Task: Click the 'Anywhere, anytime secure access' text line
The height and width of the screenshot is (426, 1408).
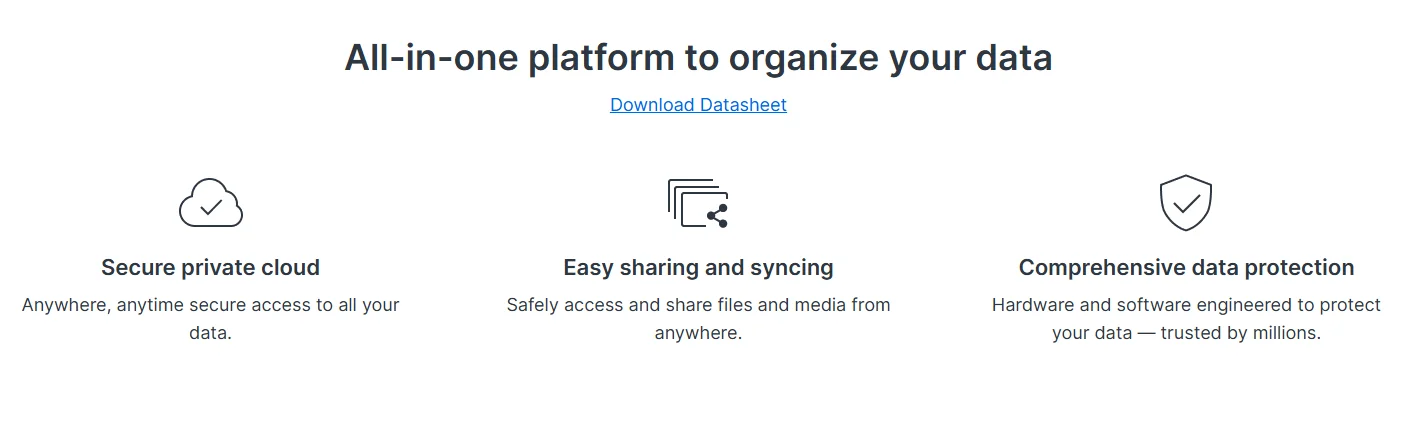Action: [211, 305]
